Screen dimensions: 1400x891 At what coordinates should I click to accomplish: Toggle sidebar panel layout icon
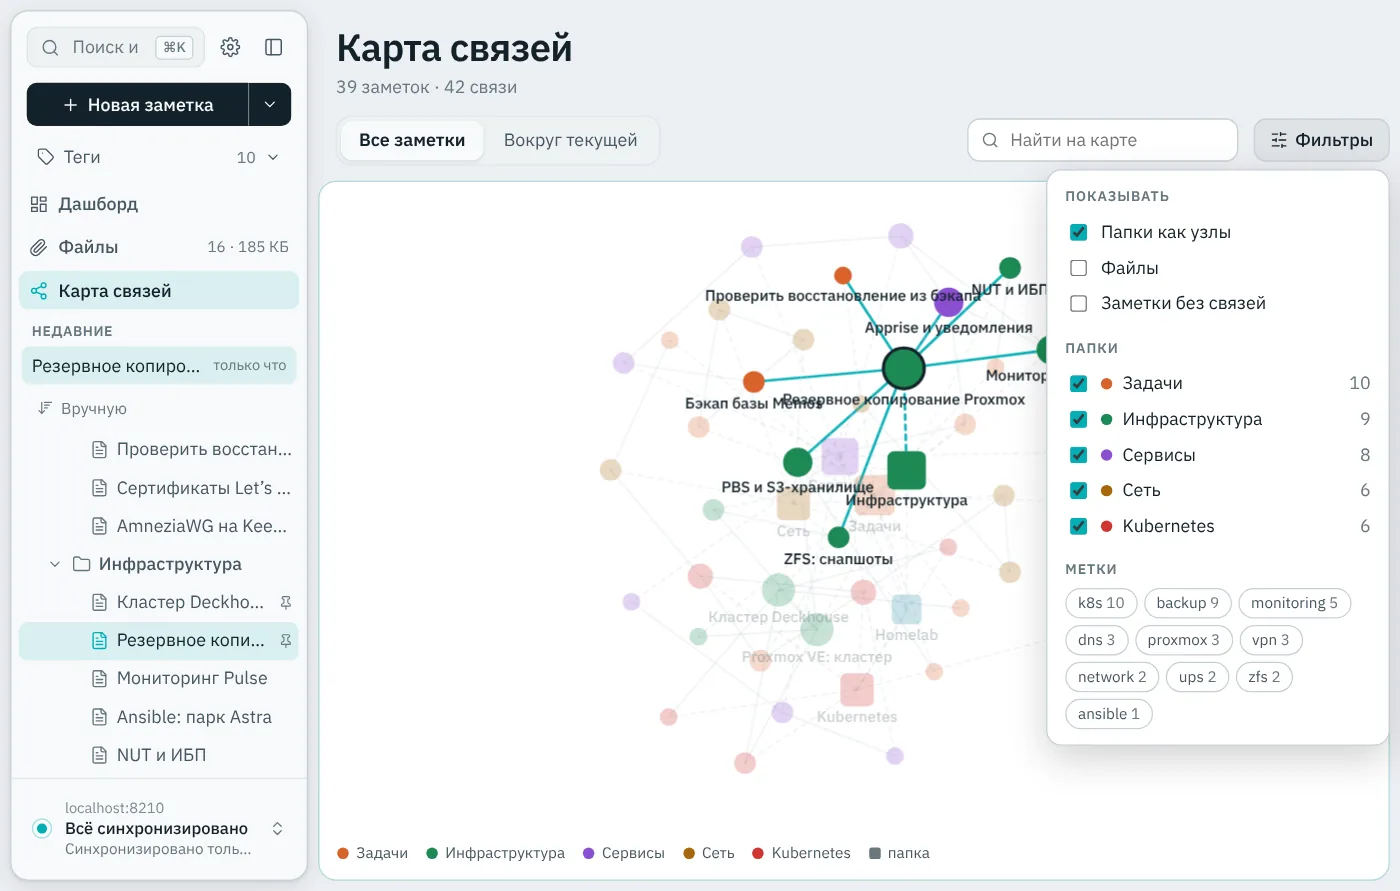point(274,47)
